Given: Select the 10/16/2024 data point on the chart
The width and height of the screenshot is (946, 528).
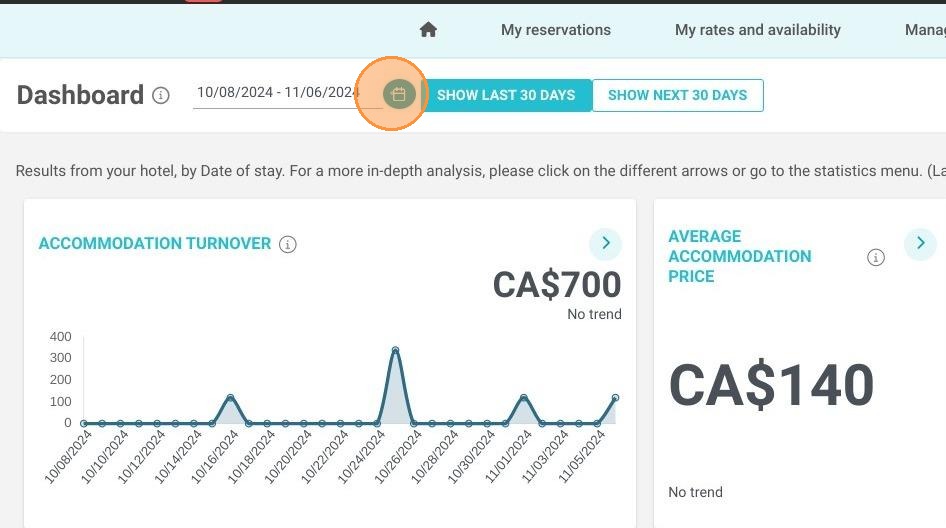Looking at the screenshot, I should [230, 398].
